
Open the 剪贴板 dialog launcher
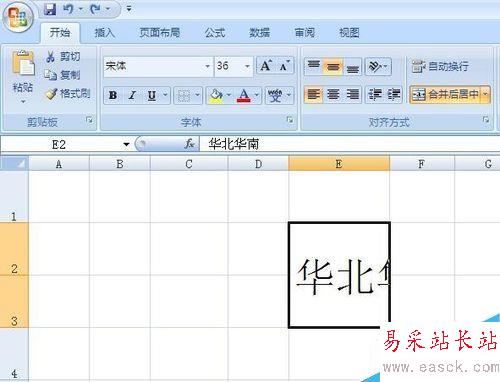pyautogui.click(x=89, y=119)
